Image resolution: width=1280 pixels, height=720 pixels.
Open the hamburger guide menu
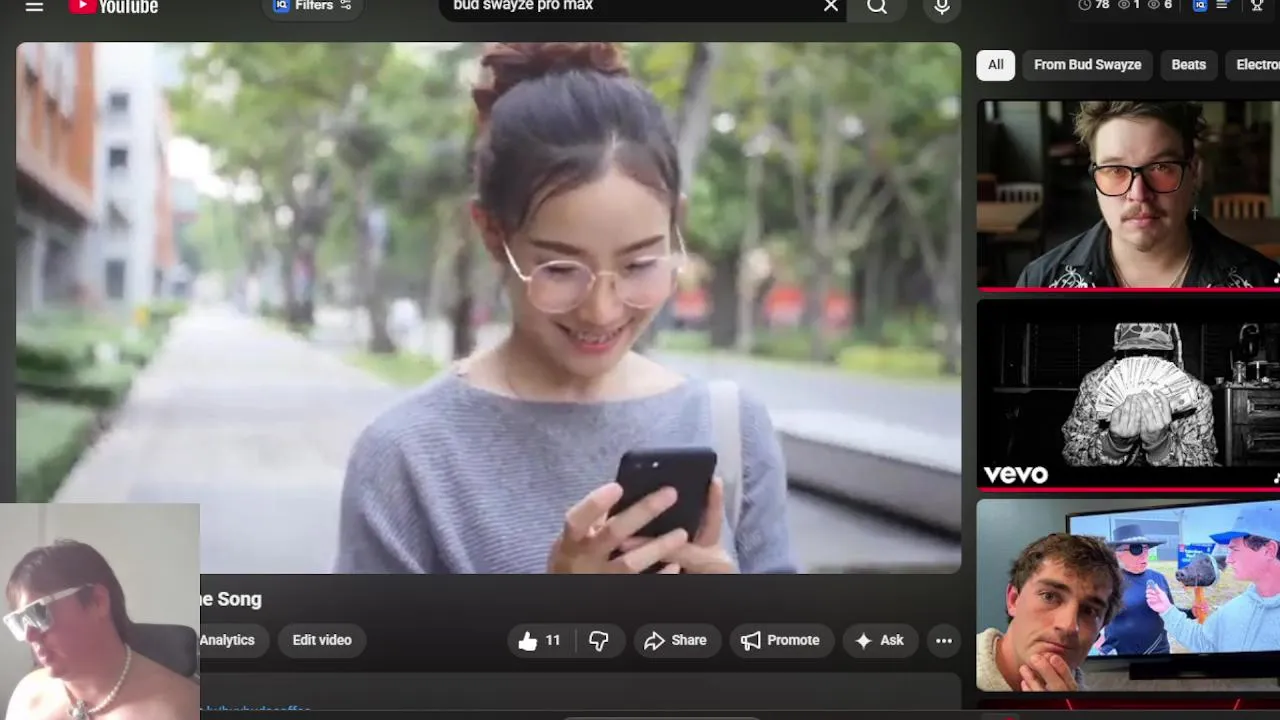[x=34, y=6]
